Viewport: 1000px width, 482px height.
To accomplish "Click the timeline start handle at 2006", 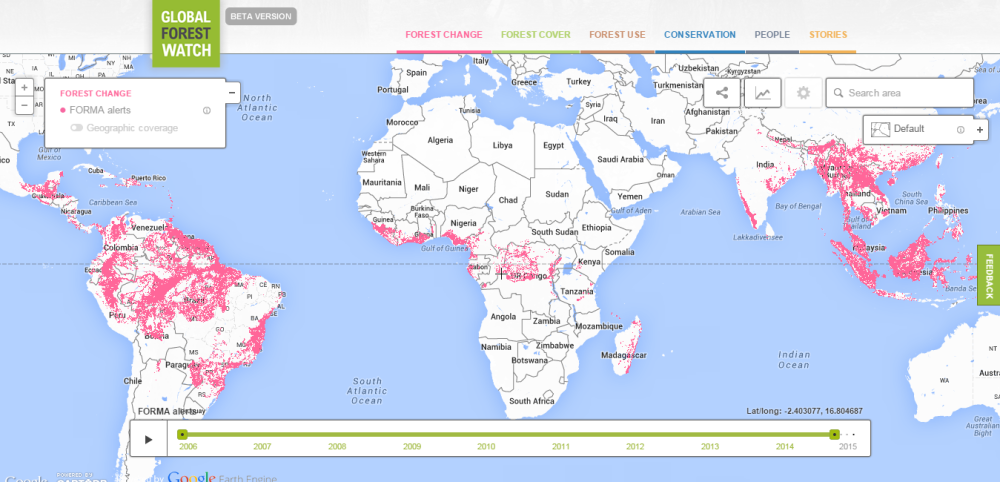I will pos(182,434).
